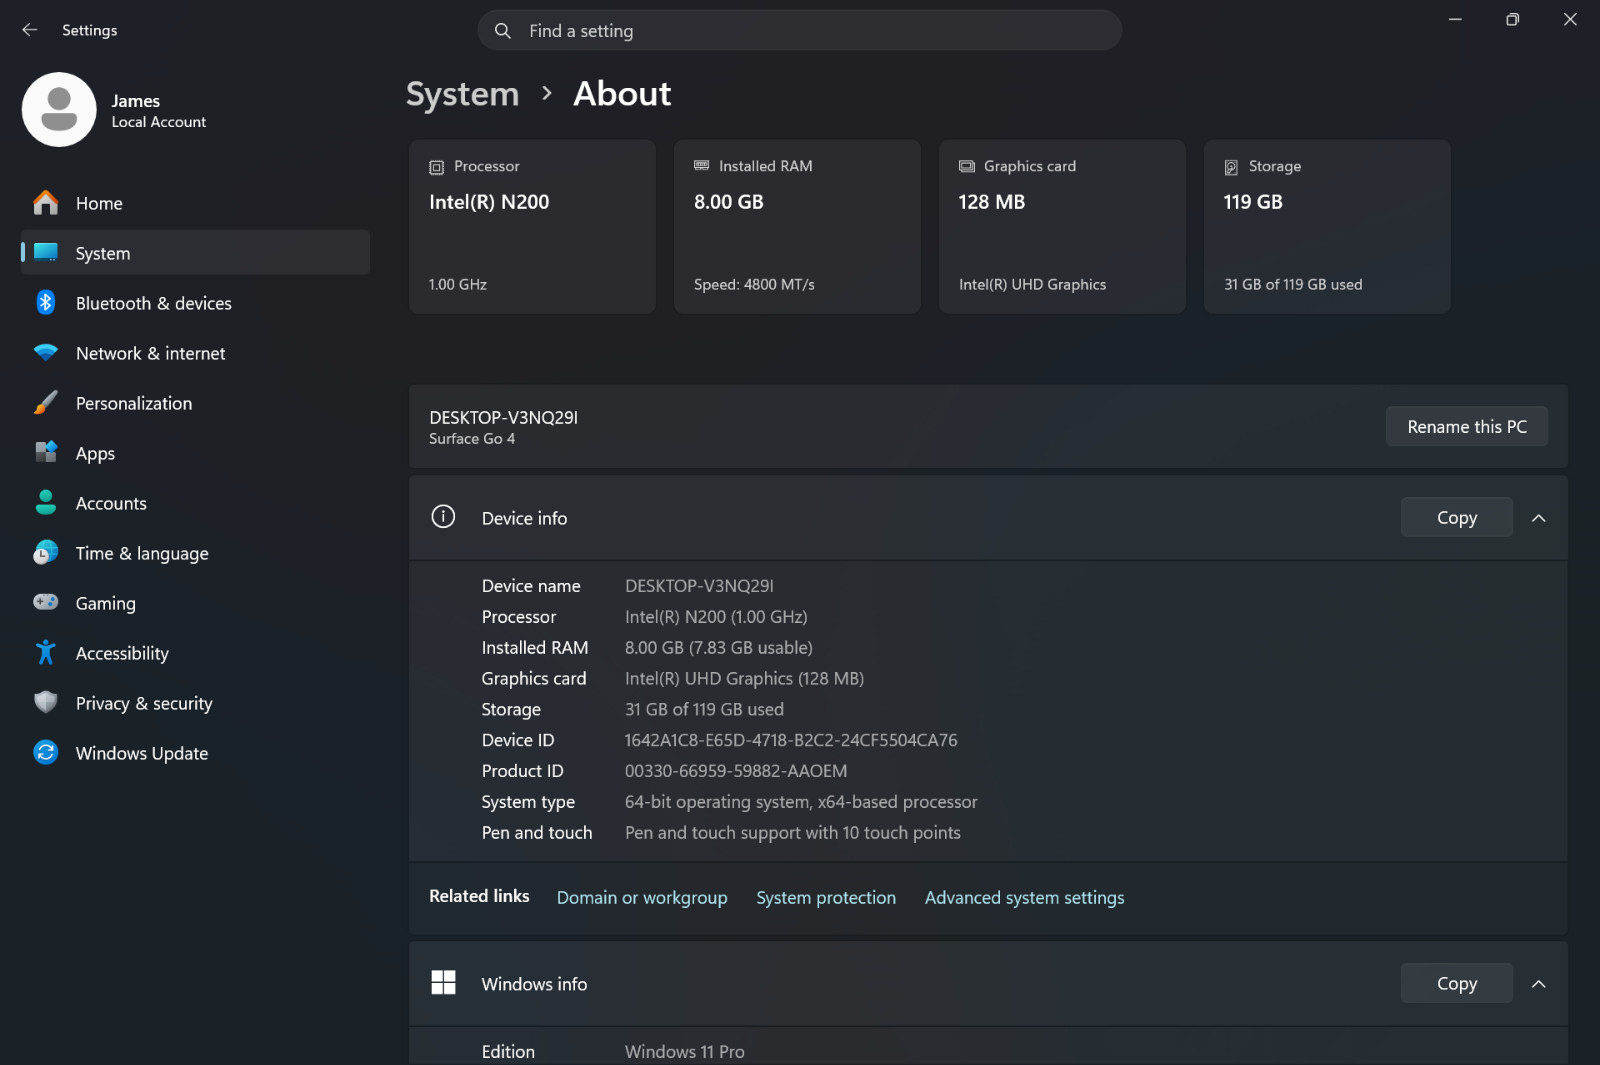Click the James profile avatar
Screen dimensions: 1600x1065
pos(59,110)
